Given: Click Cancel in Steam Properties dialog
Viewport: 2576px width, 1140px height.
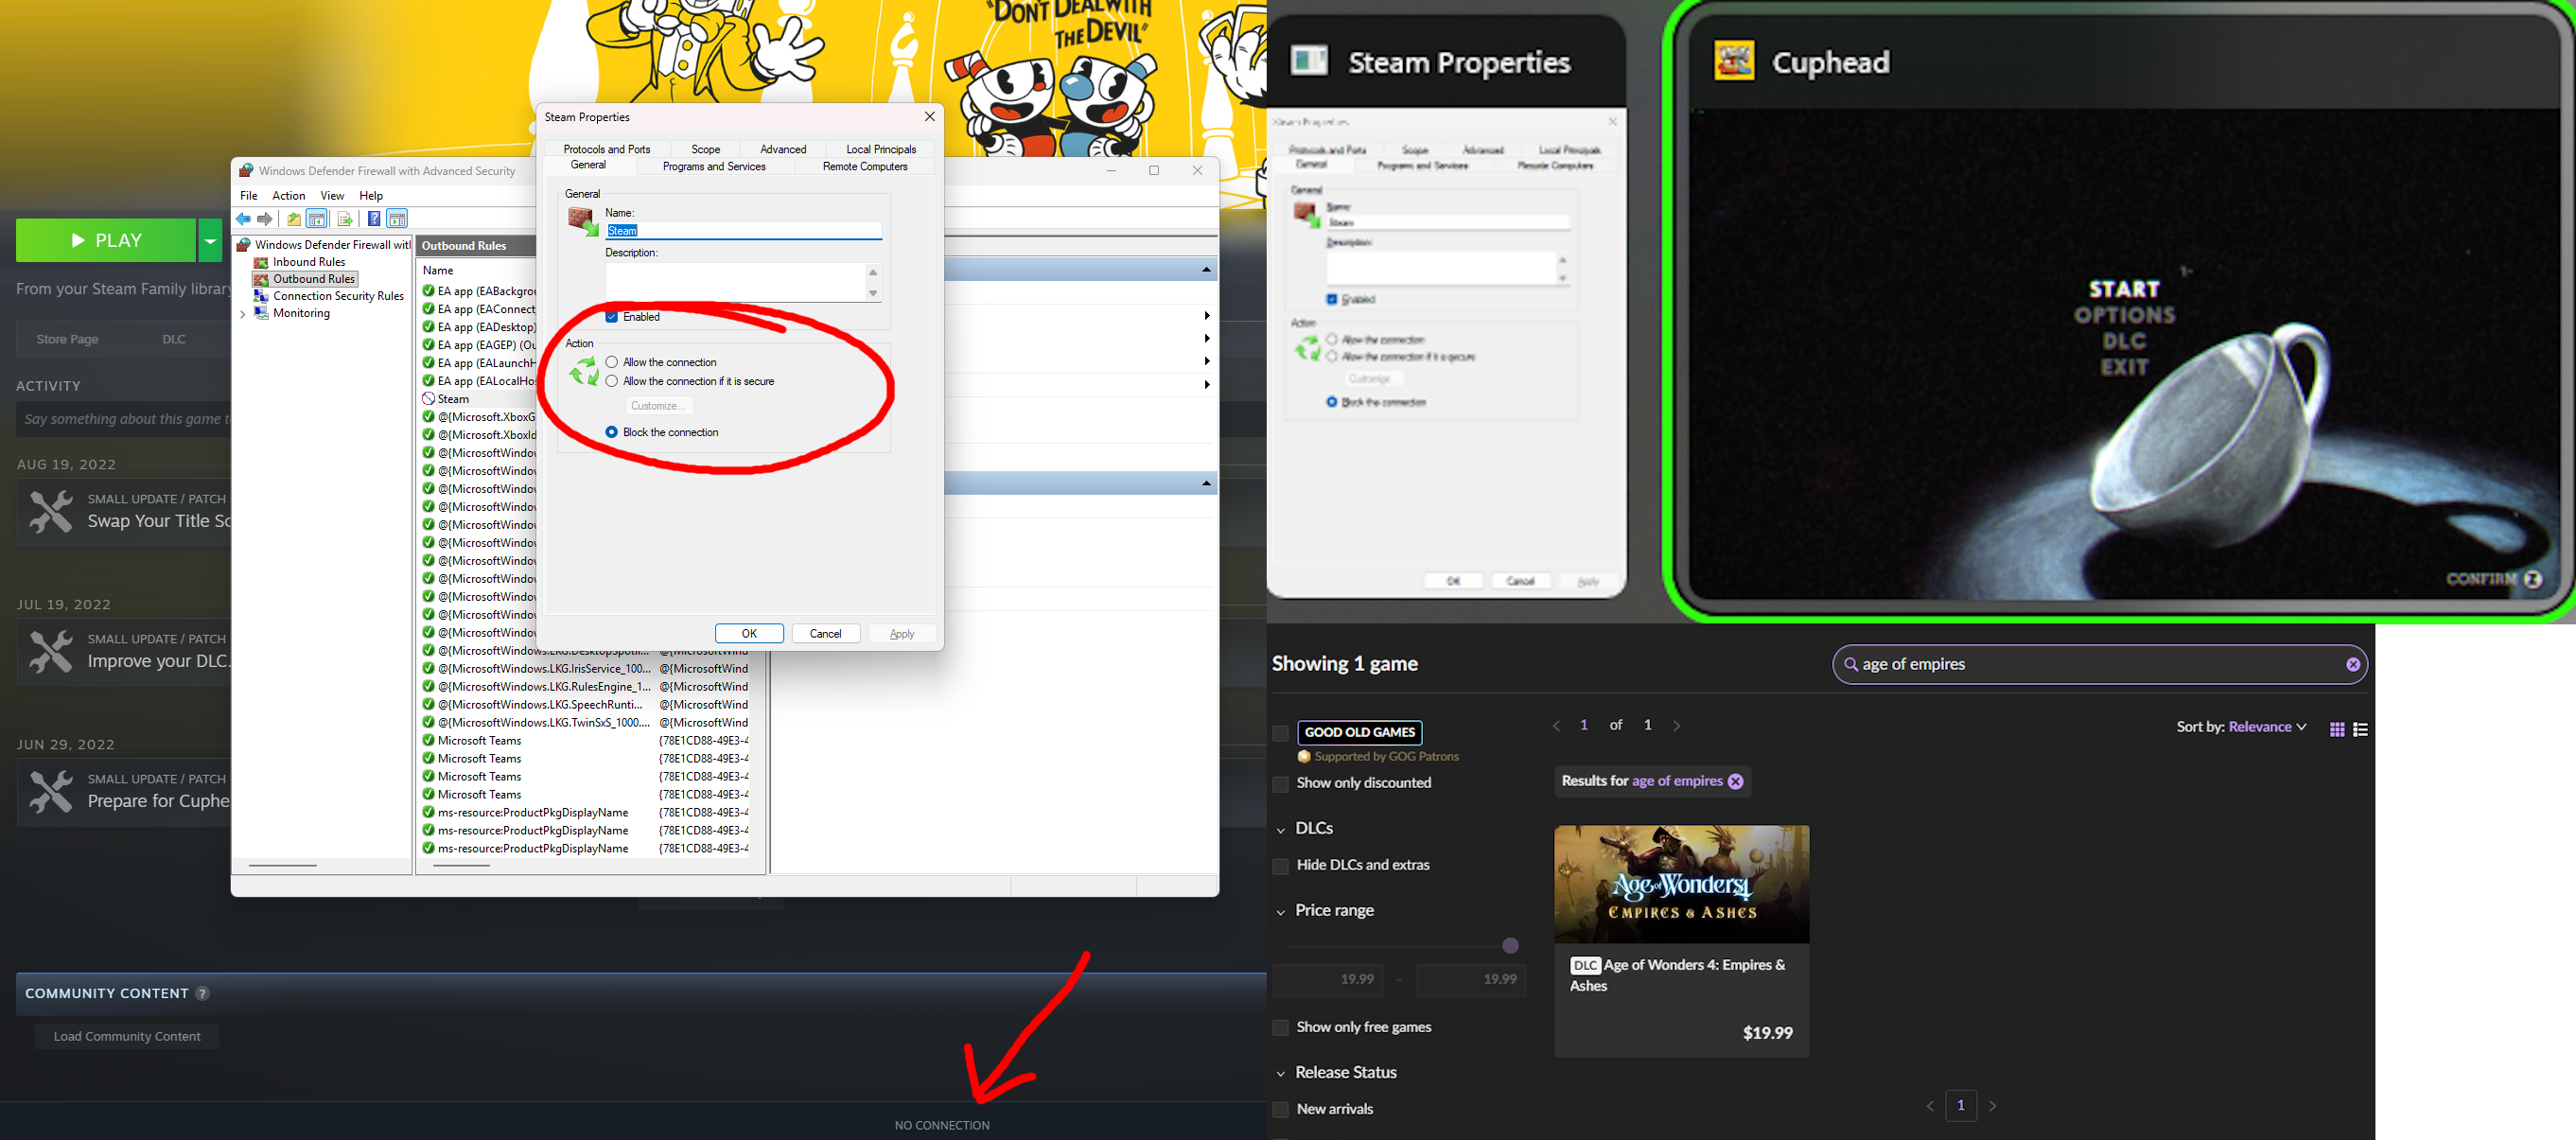Looking at the screenshot, I should (826, 634).
